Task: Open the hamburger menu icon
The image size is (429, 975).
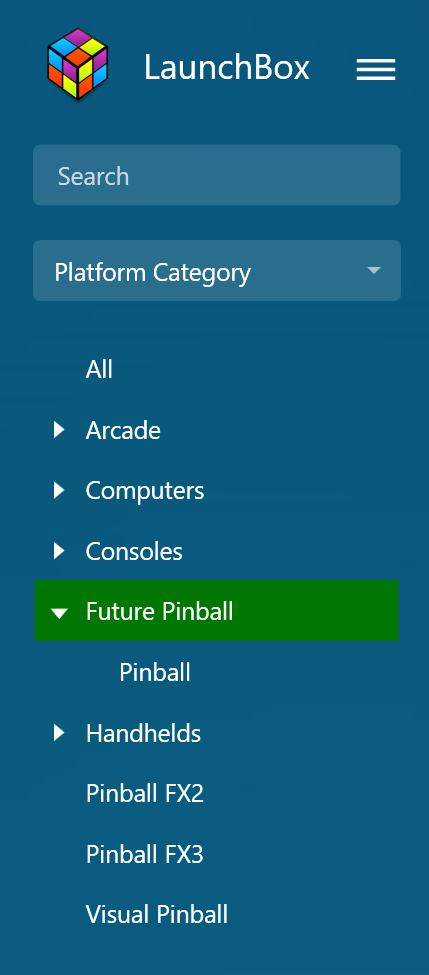Action: [376, 70]
